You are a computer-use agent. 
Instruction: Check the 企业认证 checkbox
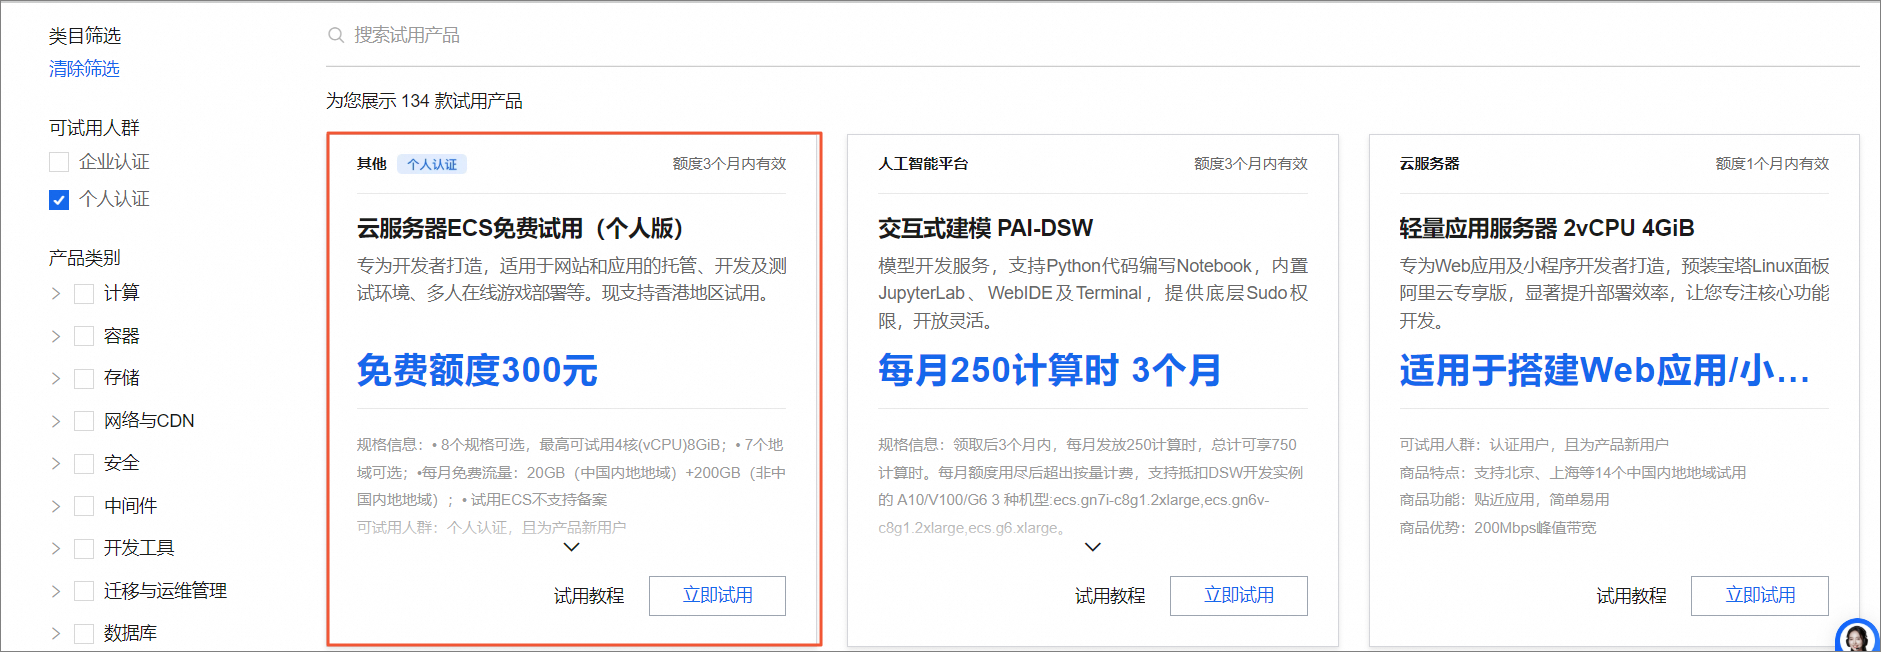tap(59, 162)
